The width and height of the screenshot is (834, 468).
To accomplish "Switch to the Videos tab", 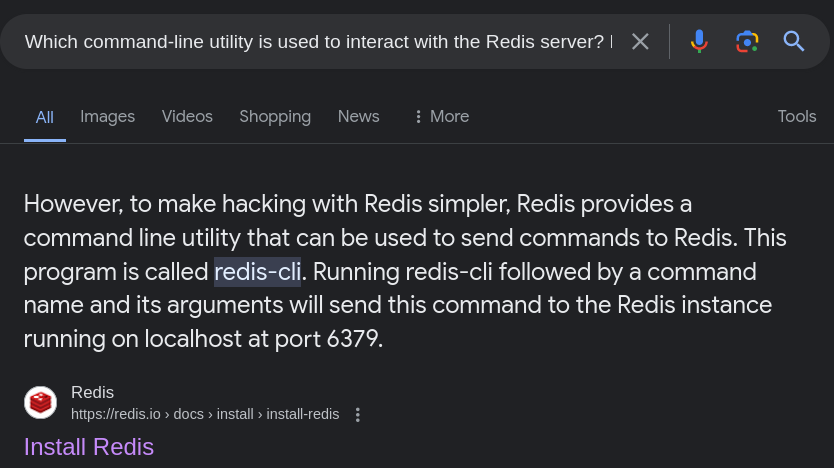I will coord(187,116).
